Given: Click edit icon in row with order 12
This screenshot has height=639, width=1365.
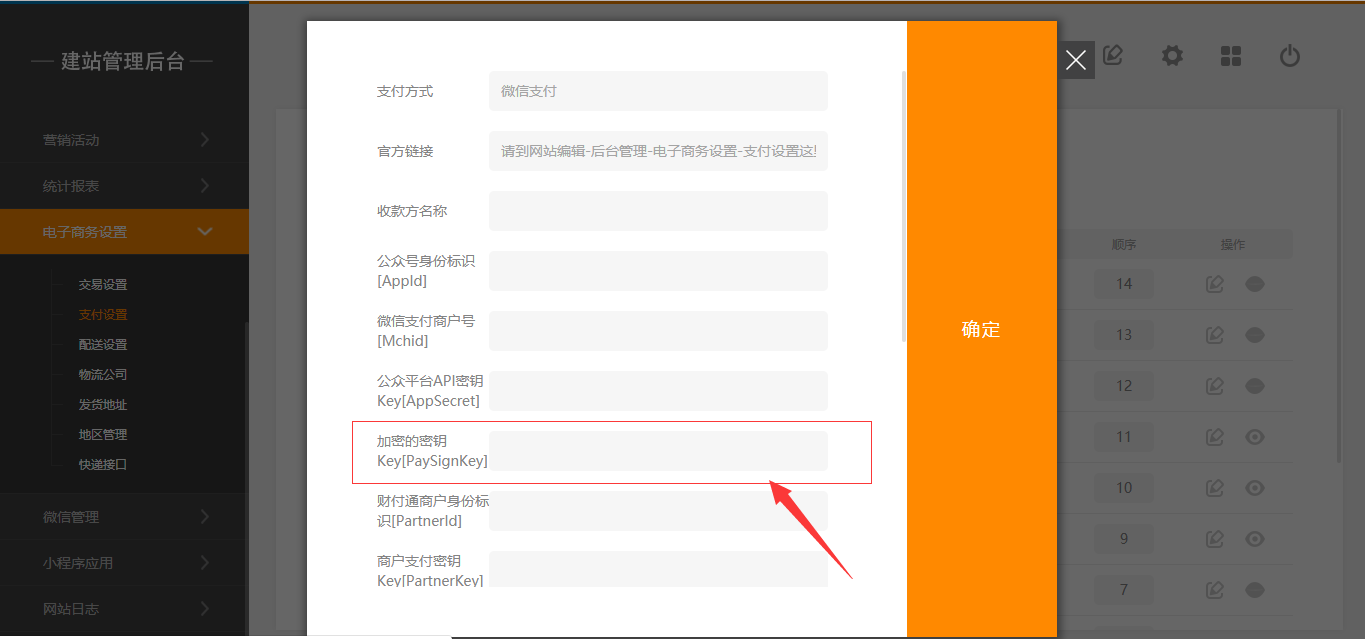Looking at the screenshot, I should [x=1215, y=386].
